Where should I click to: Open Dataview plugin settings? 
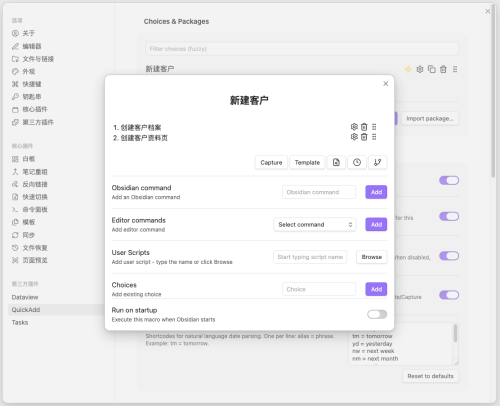coord(25,297)
